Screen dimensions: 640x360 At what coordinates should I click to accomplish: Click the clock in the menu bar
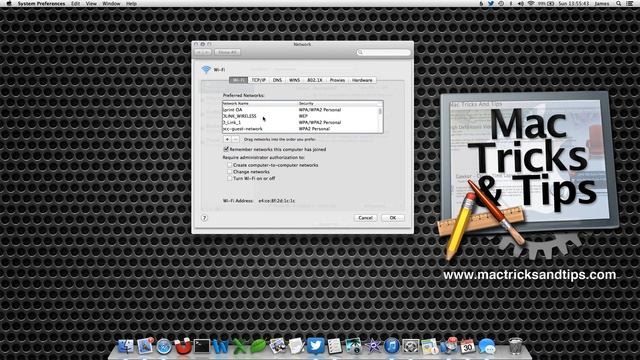(573, 3)
